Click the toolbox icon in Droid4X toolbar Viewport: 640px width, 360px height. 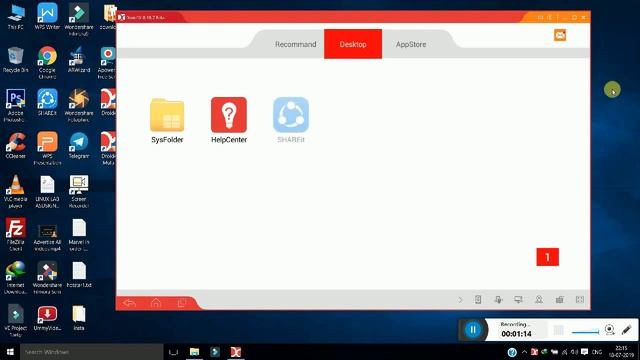[x=560, y=300]
